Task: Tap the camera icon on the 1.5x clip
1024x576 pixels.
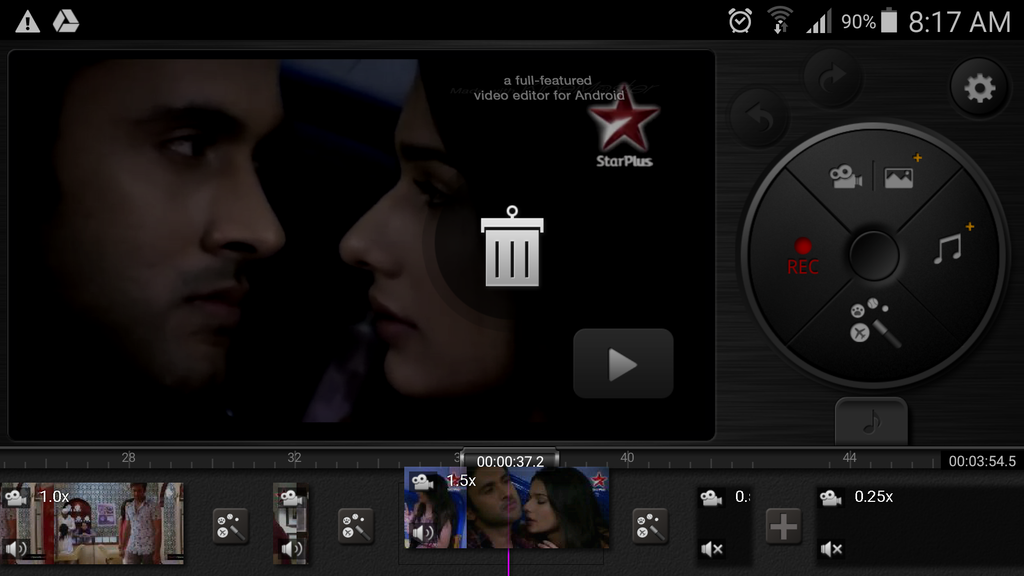Action: coord(423,482)
